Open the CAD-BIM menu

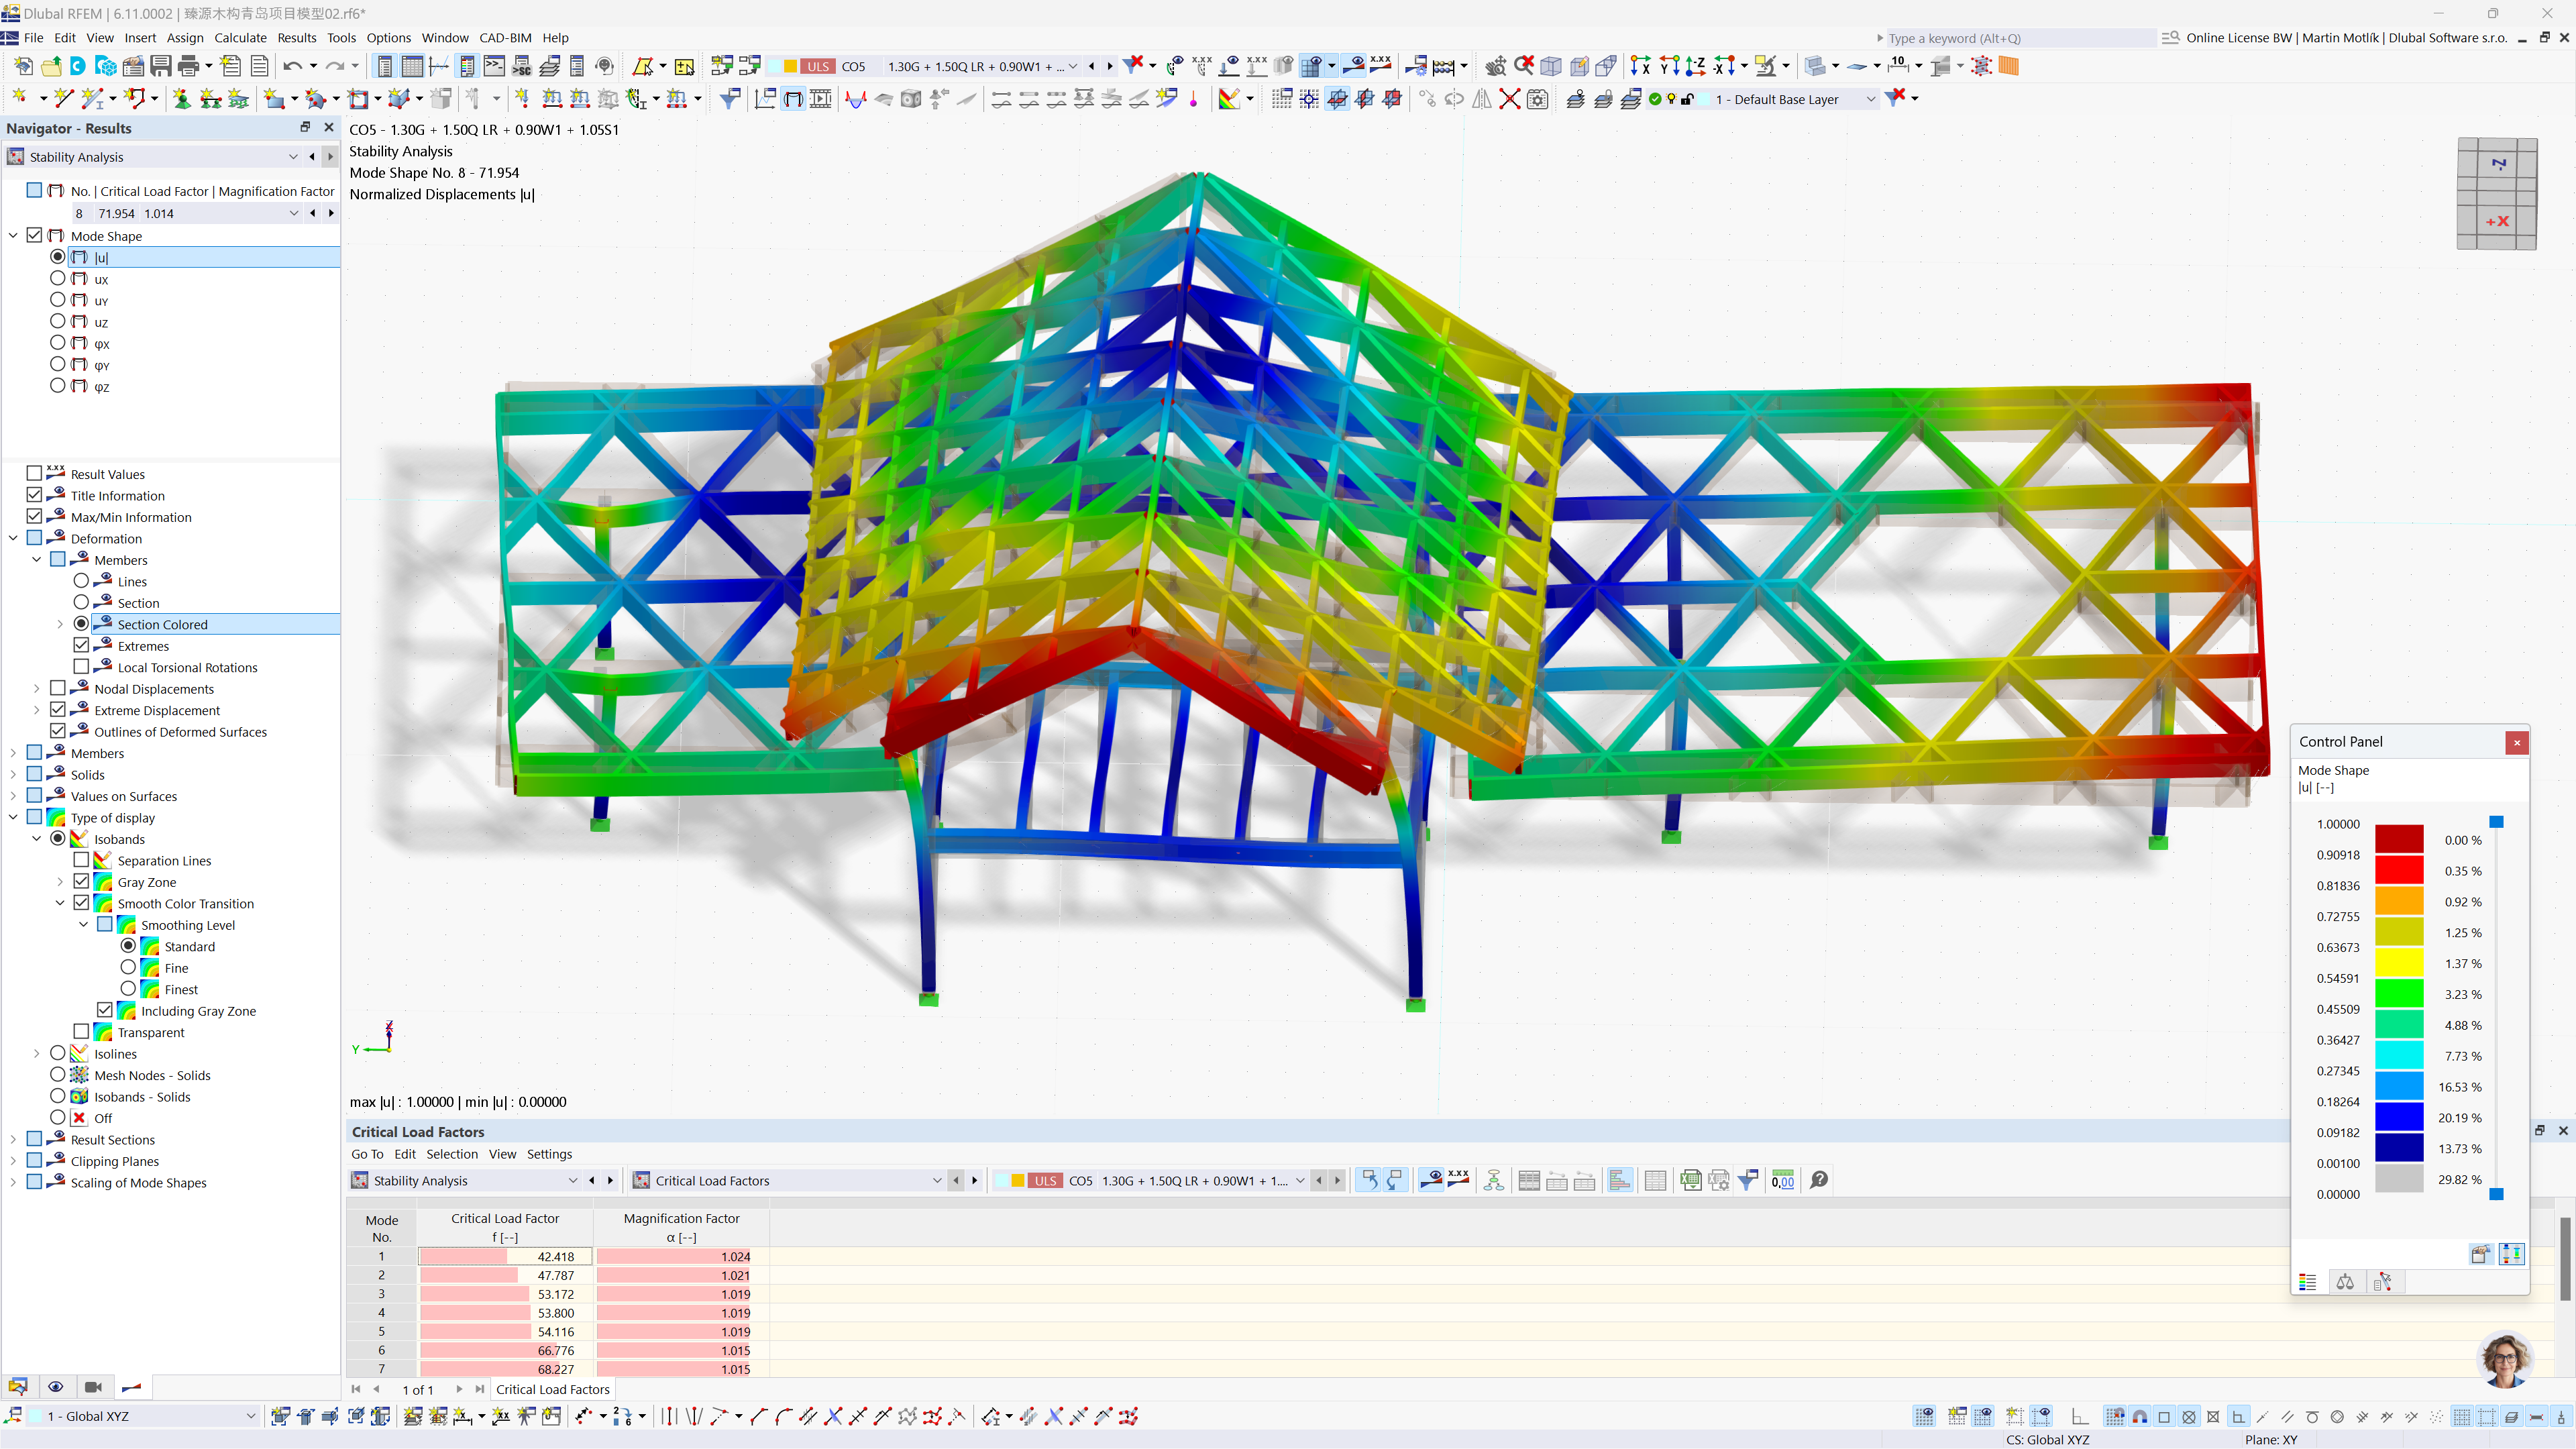(x=505, y=38)
